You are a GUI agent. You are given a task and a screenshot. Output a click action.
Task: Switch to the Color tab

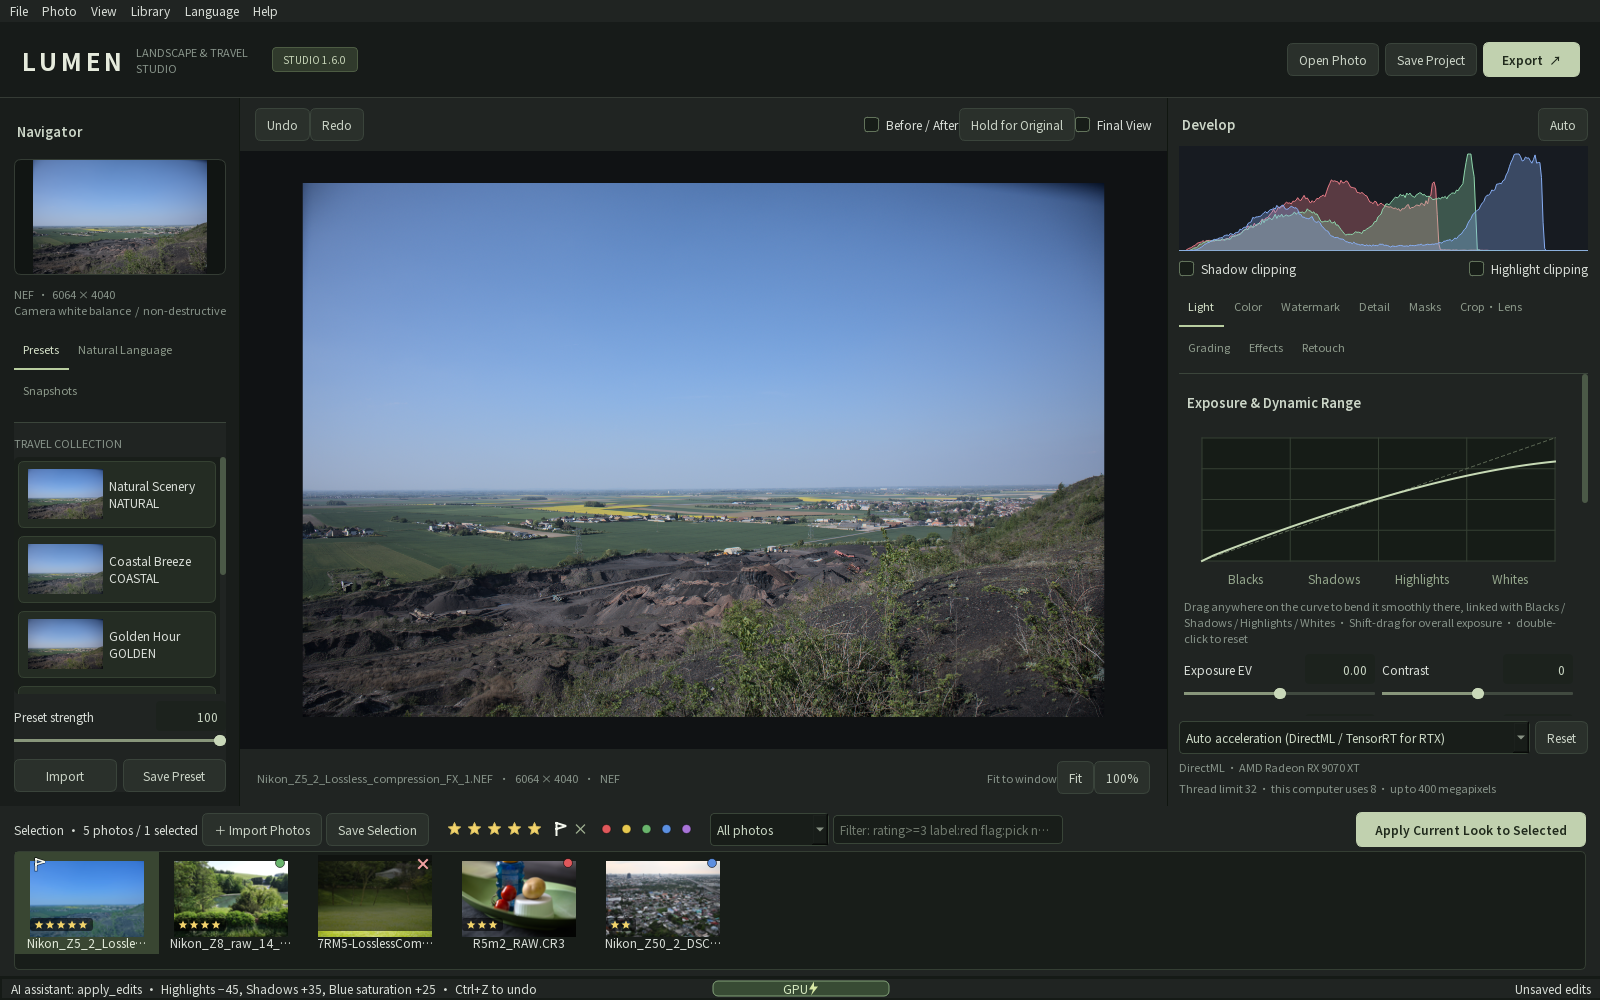pos(1248,307)
